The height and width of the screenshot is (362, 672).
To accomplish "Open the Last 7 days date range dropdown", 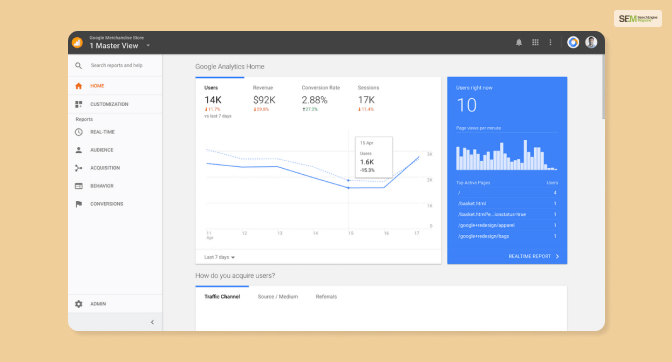I will click(219, 257).
